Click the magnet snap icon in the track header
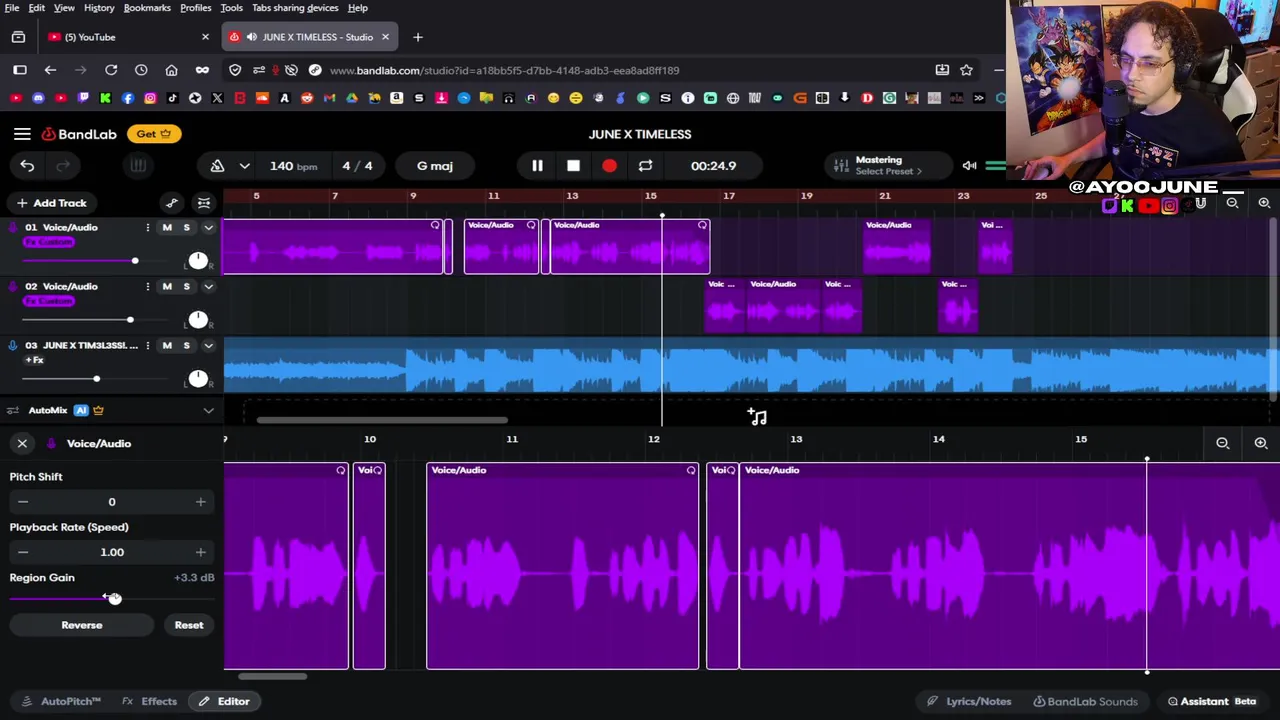Viewport: 1280px width, 720px height. point(204,203)
